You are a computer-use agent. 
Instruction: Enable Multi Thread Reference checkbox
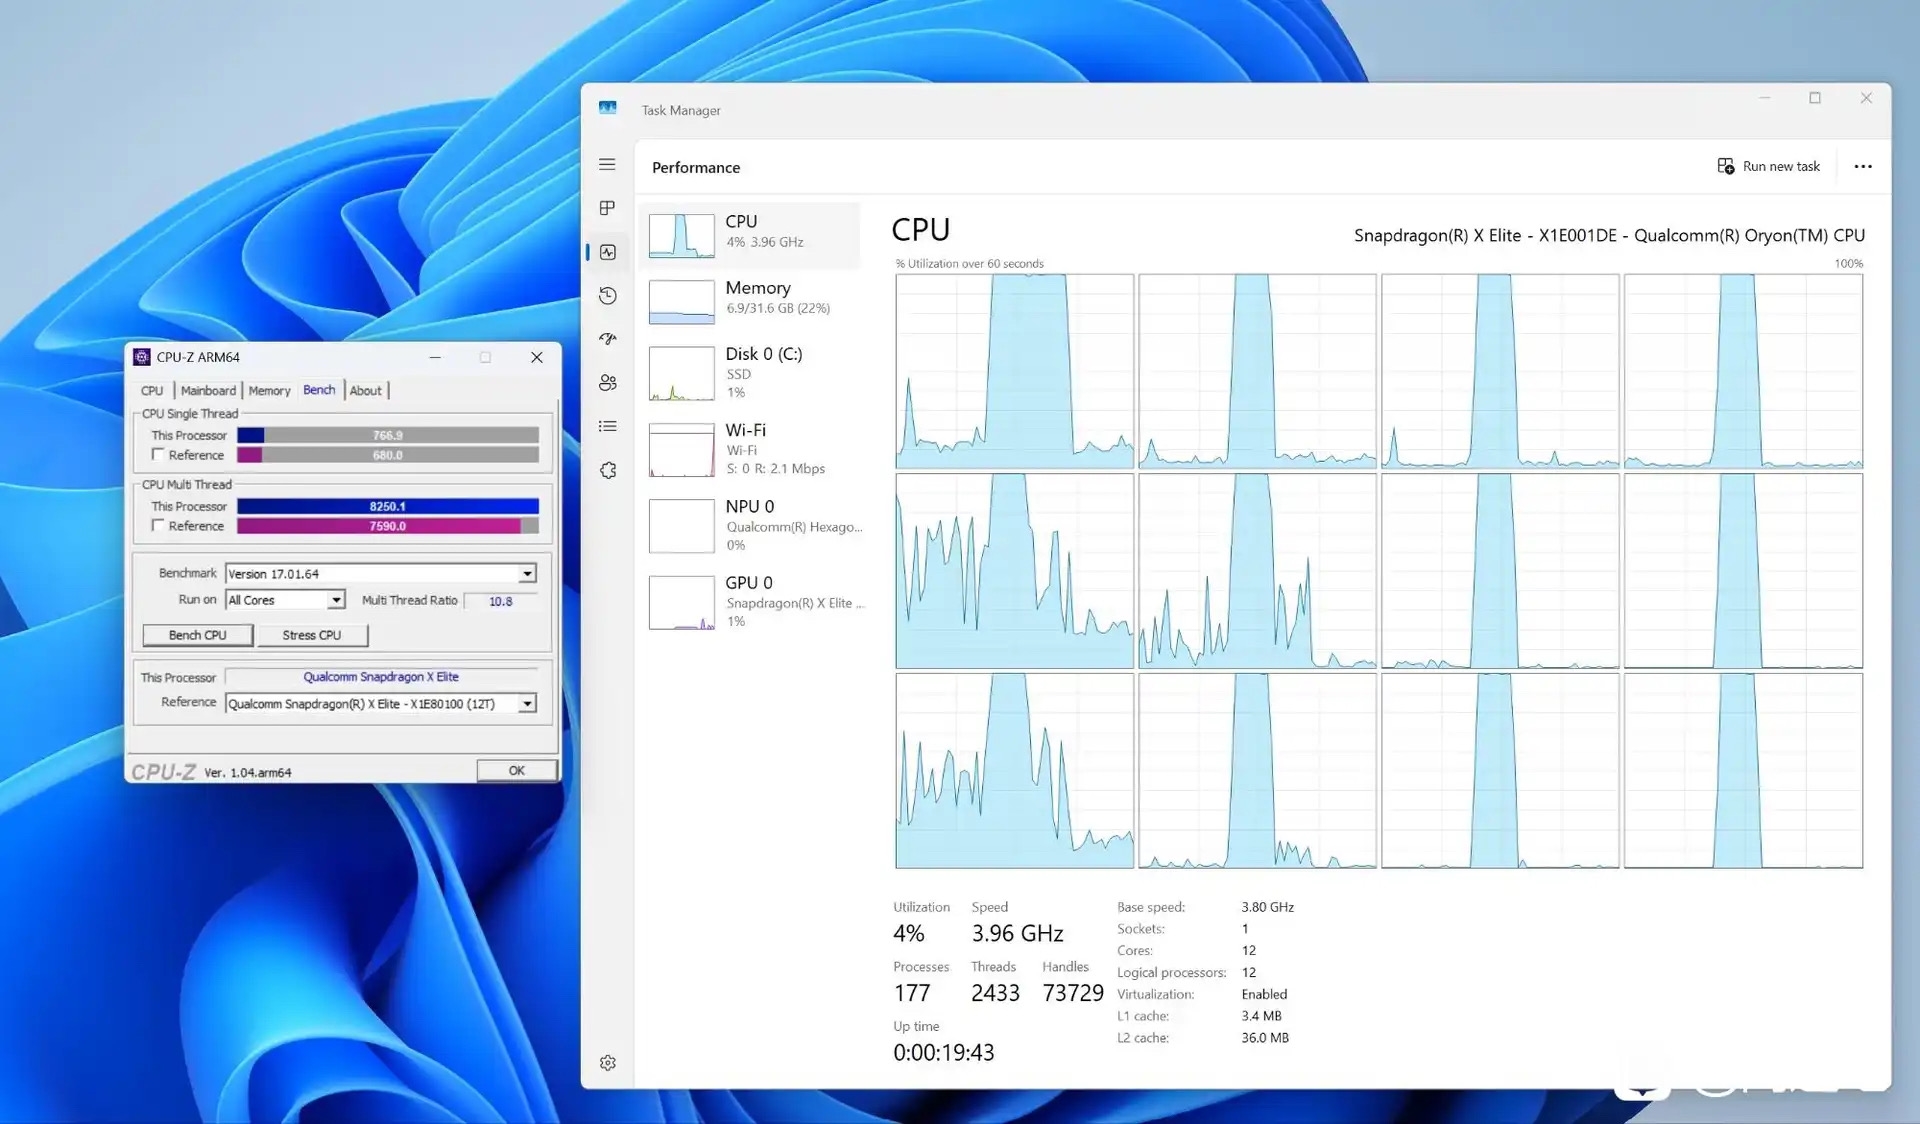pos(158,526)
